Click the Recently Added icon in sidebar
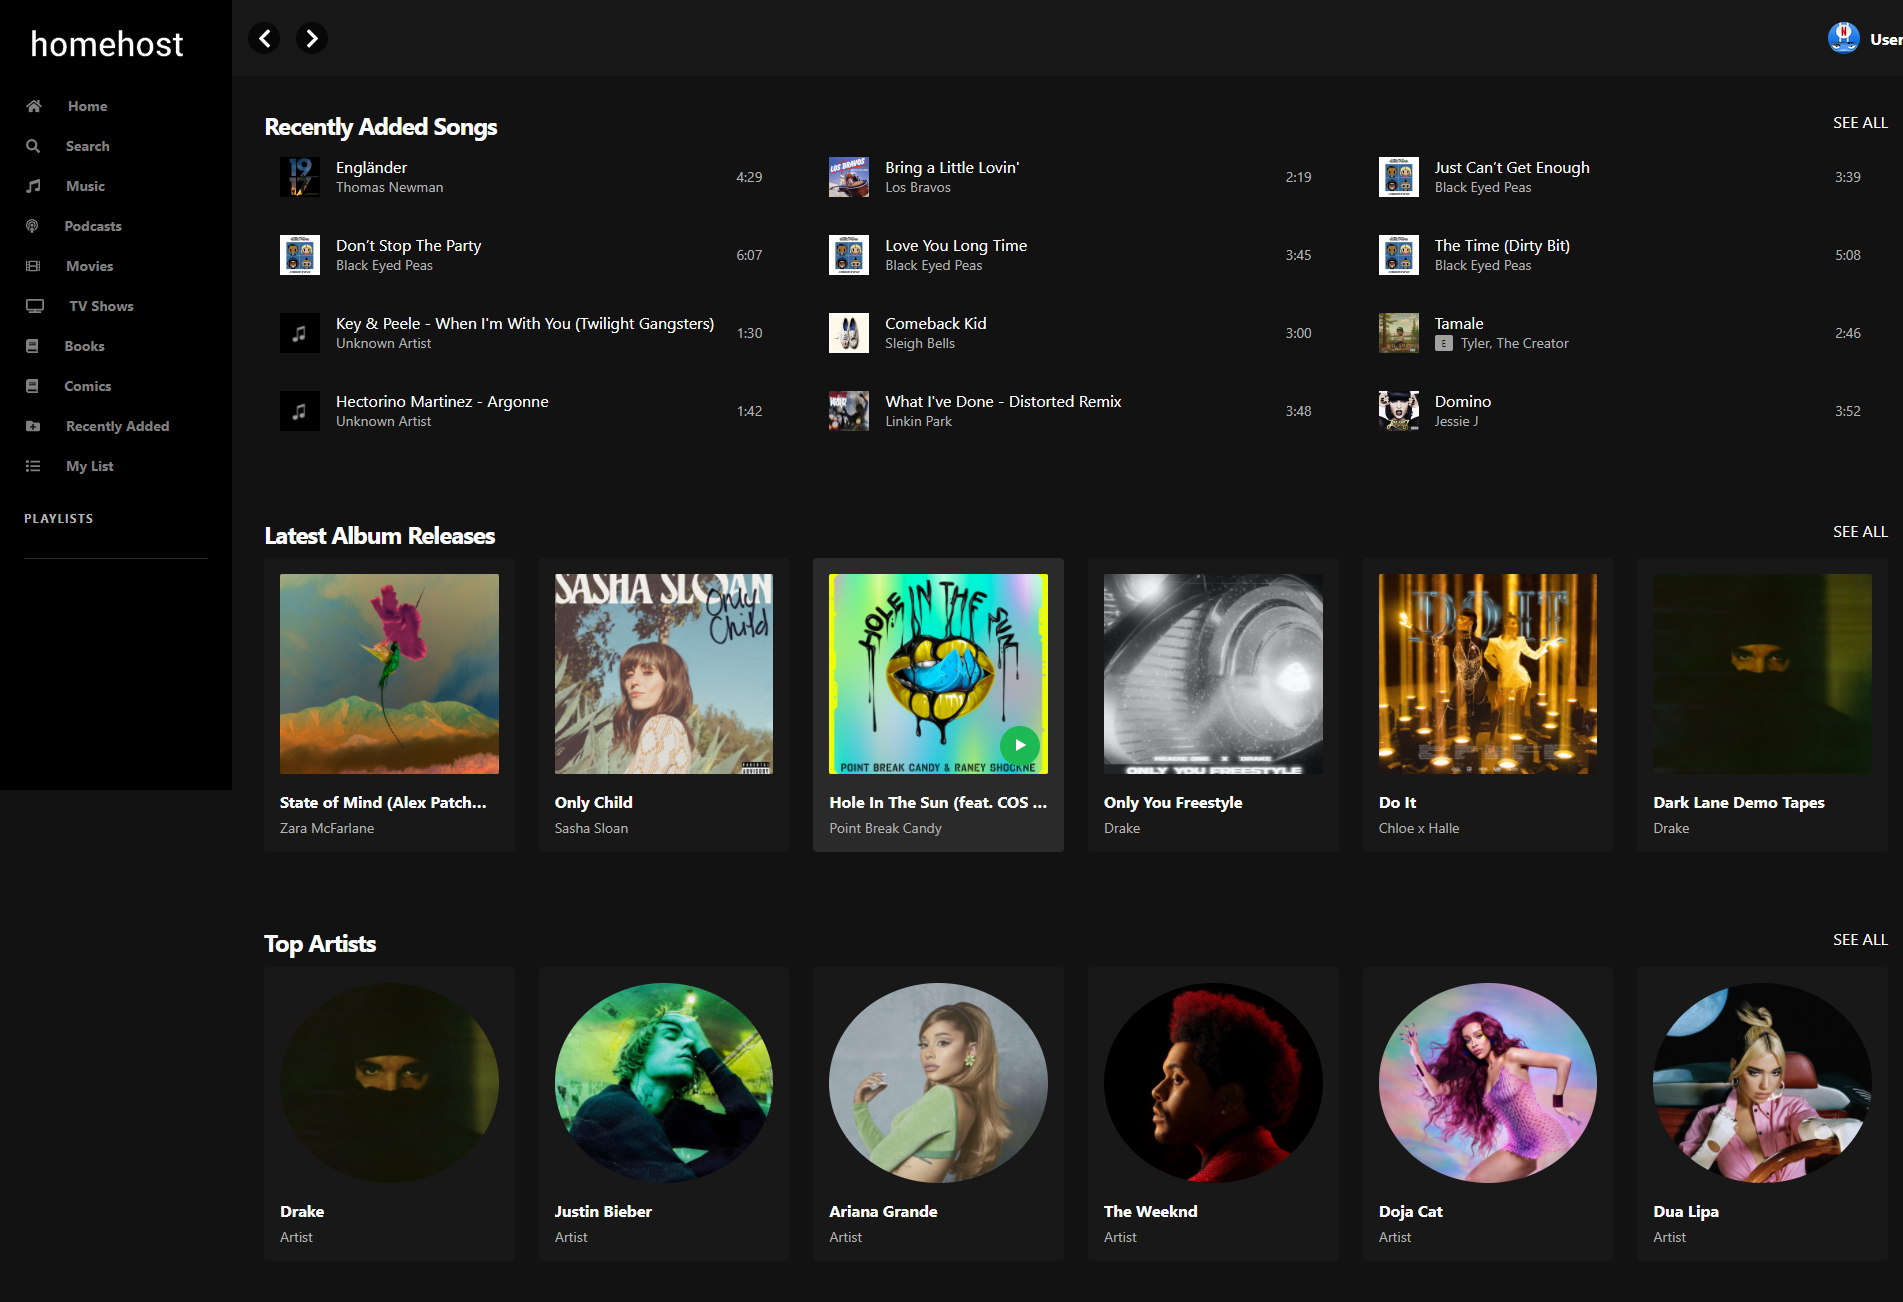The image size is (1903, 1302). click(x=33, y=426)
